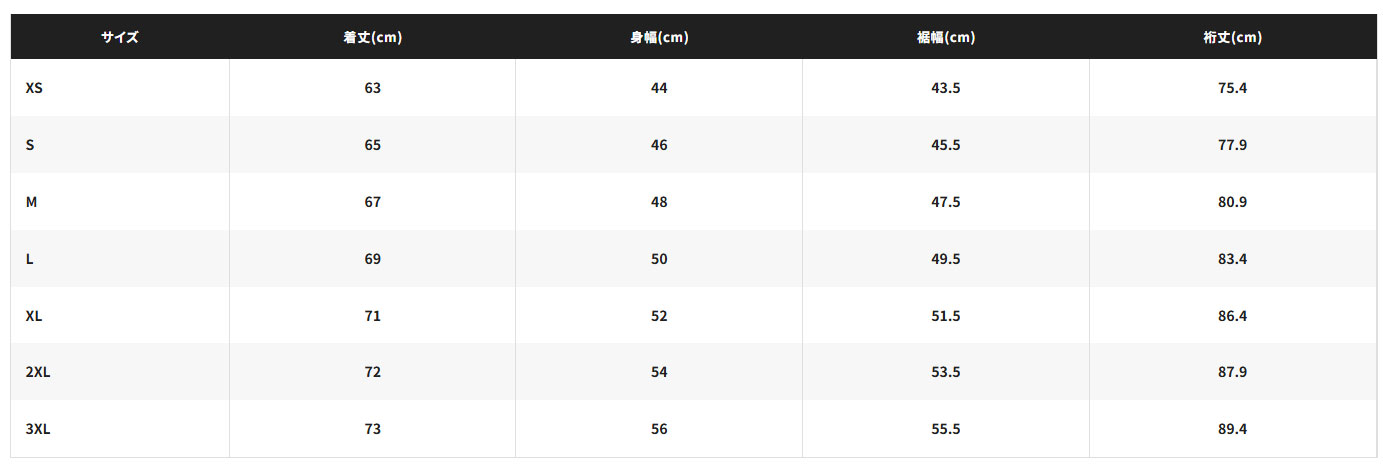The height and width of the screenshot is (467, 1383).
Task: Select the 2XL size row label
Action: pos(38,372)
